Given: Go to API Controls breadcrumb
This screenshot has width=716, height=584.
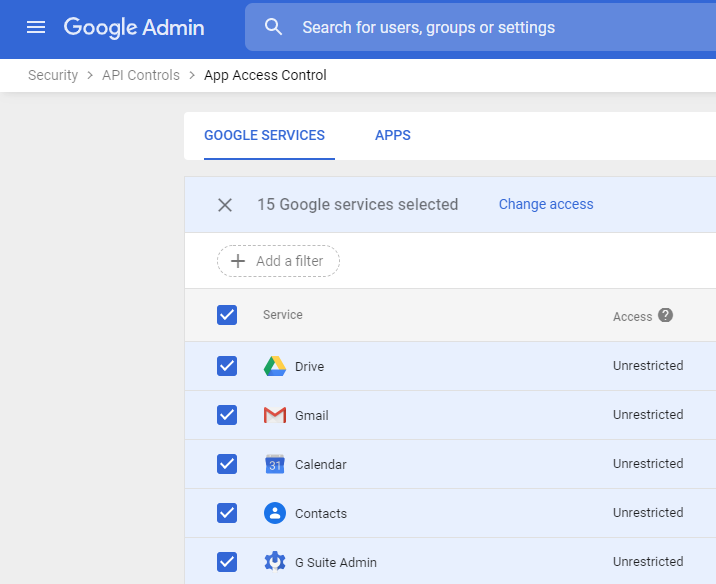Looking at the screenshot, I should [141, 75].
